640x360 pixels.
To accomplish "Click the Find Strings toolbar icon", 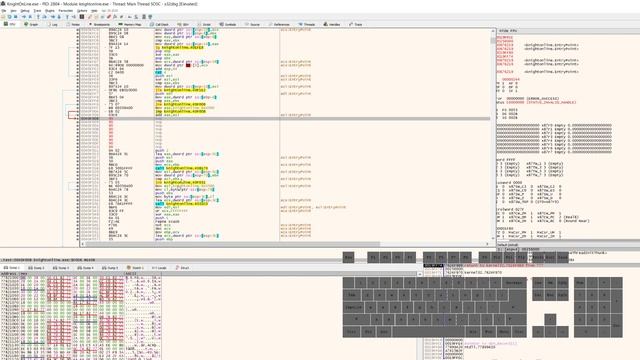I will pyautogui.click(x=130, y=17).
